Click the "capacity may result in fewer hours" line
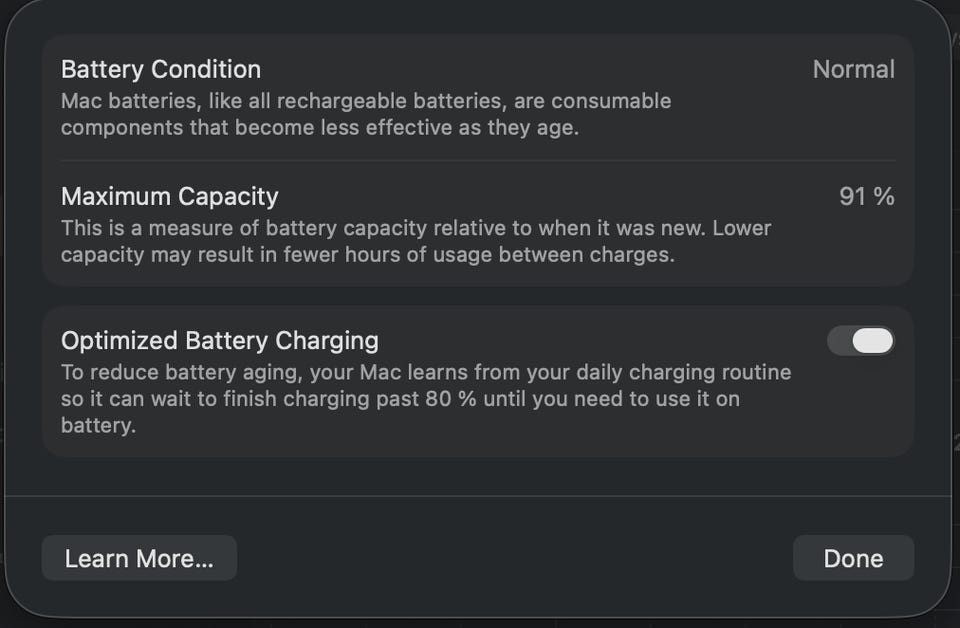 tap(368, 254)
